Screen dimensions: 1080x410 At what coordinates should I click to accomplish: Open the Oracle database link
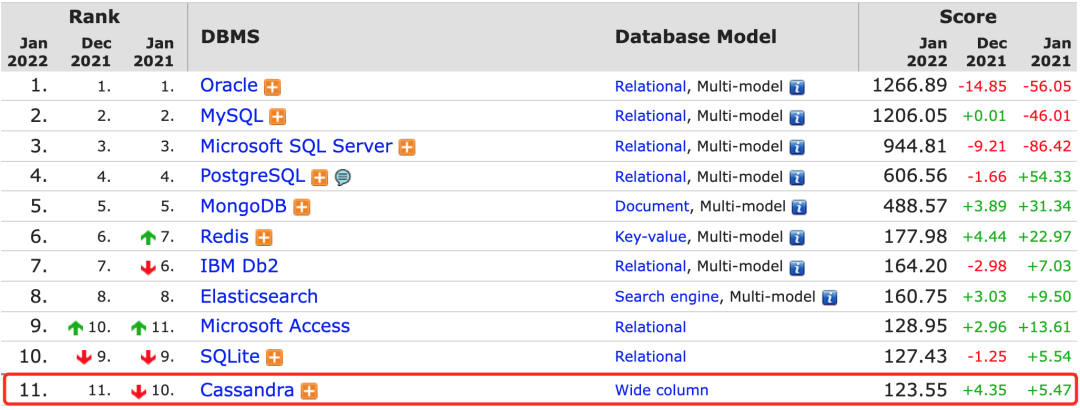(229, 86)
